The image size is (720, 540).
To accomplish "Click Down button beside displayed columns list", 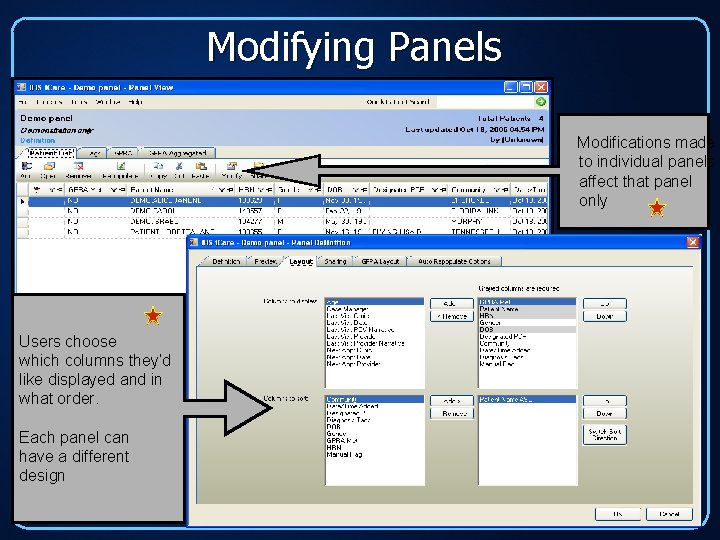I will [604, 316].
